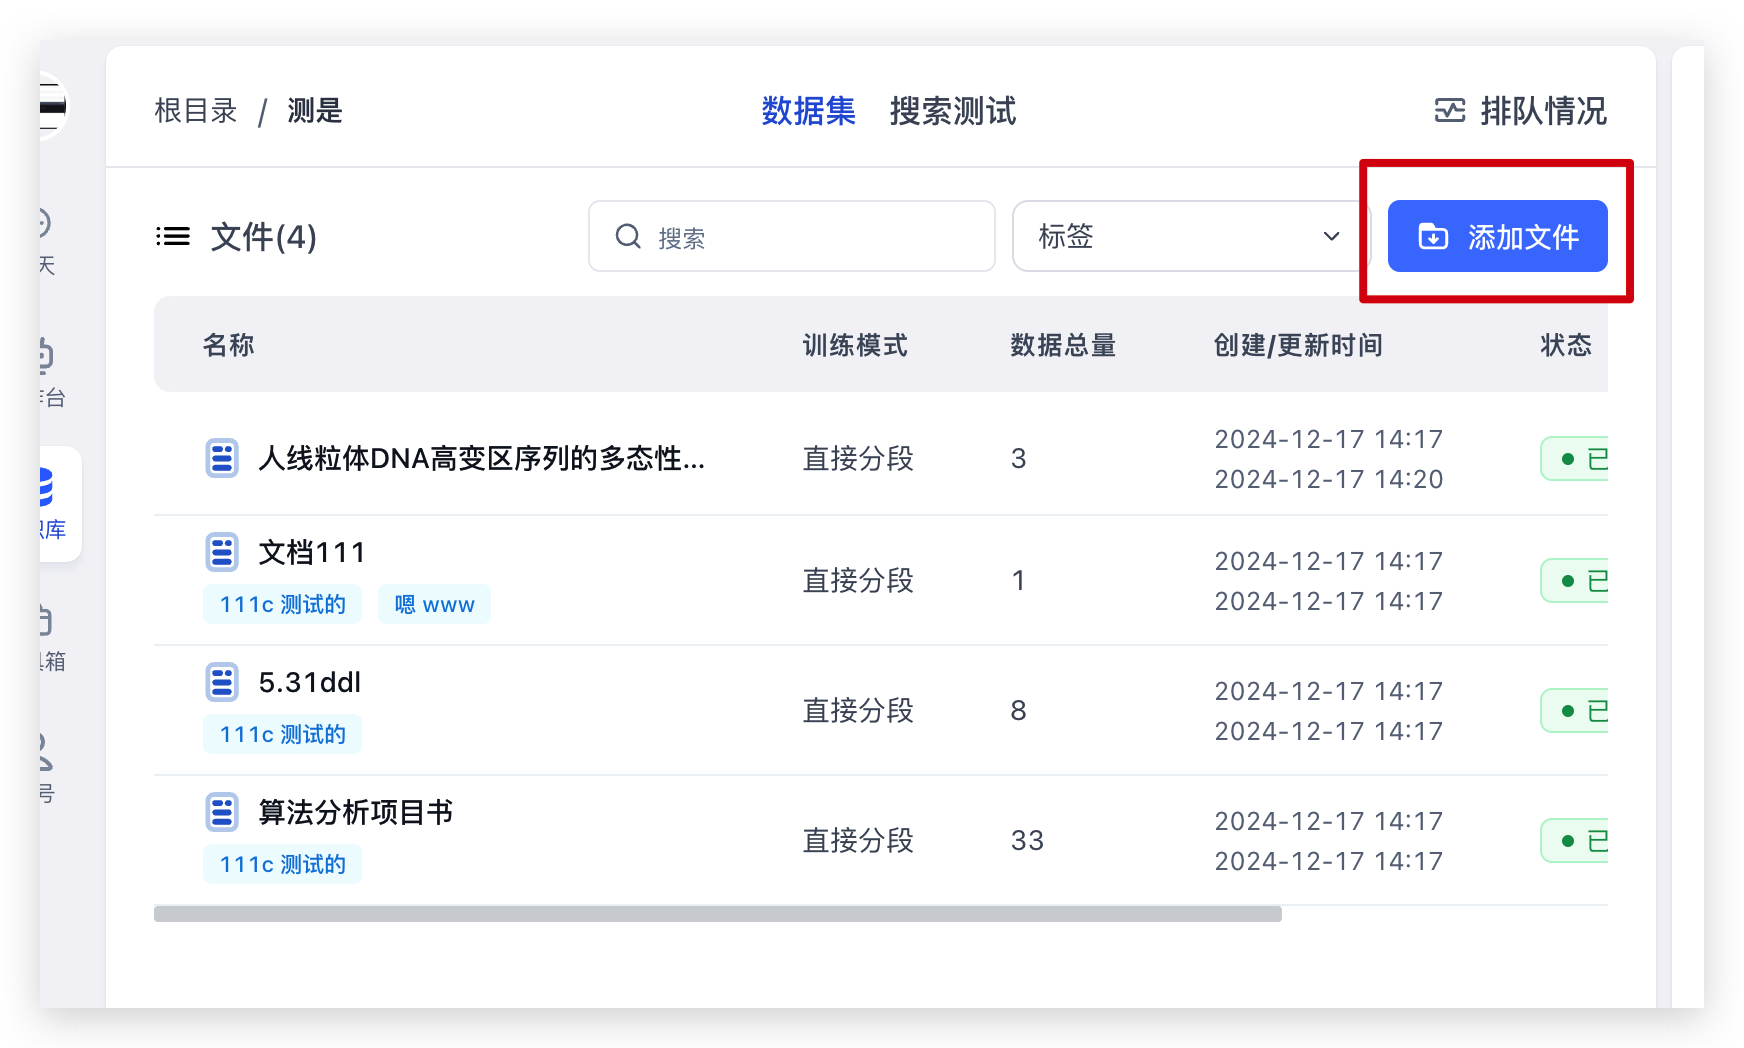This screenshot has height=1048, width=1744.
Task: Click the file icon beside 5.31ddl
Action: (222, 682)
